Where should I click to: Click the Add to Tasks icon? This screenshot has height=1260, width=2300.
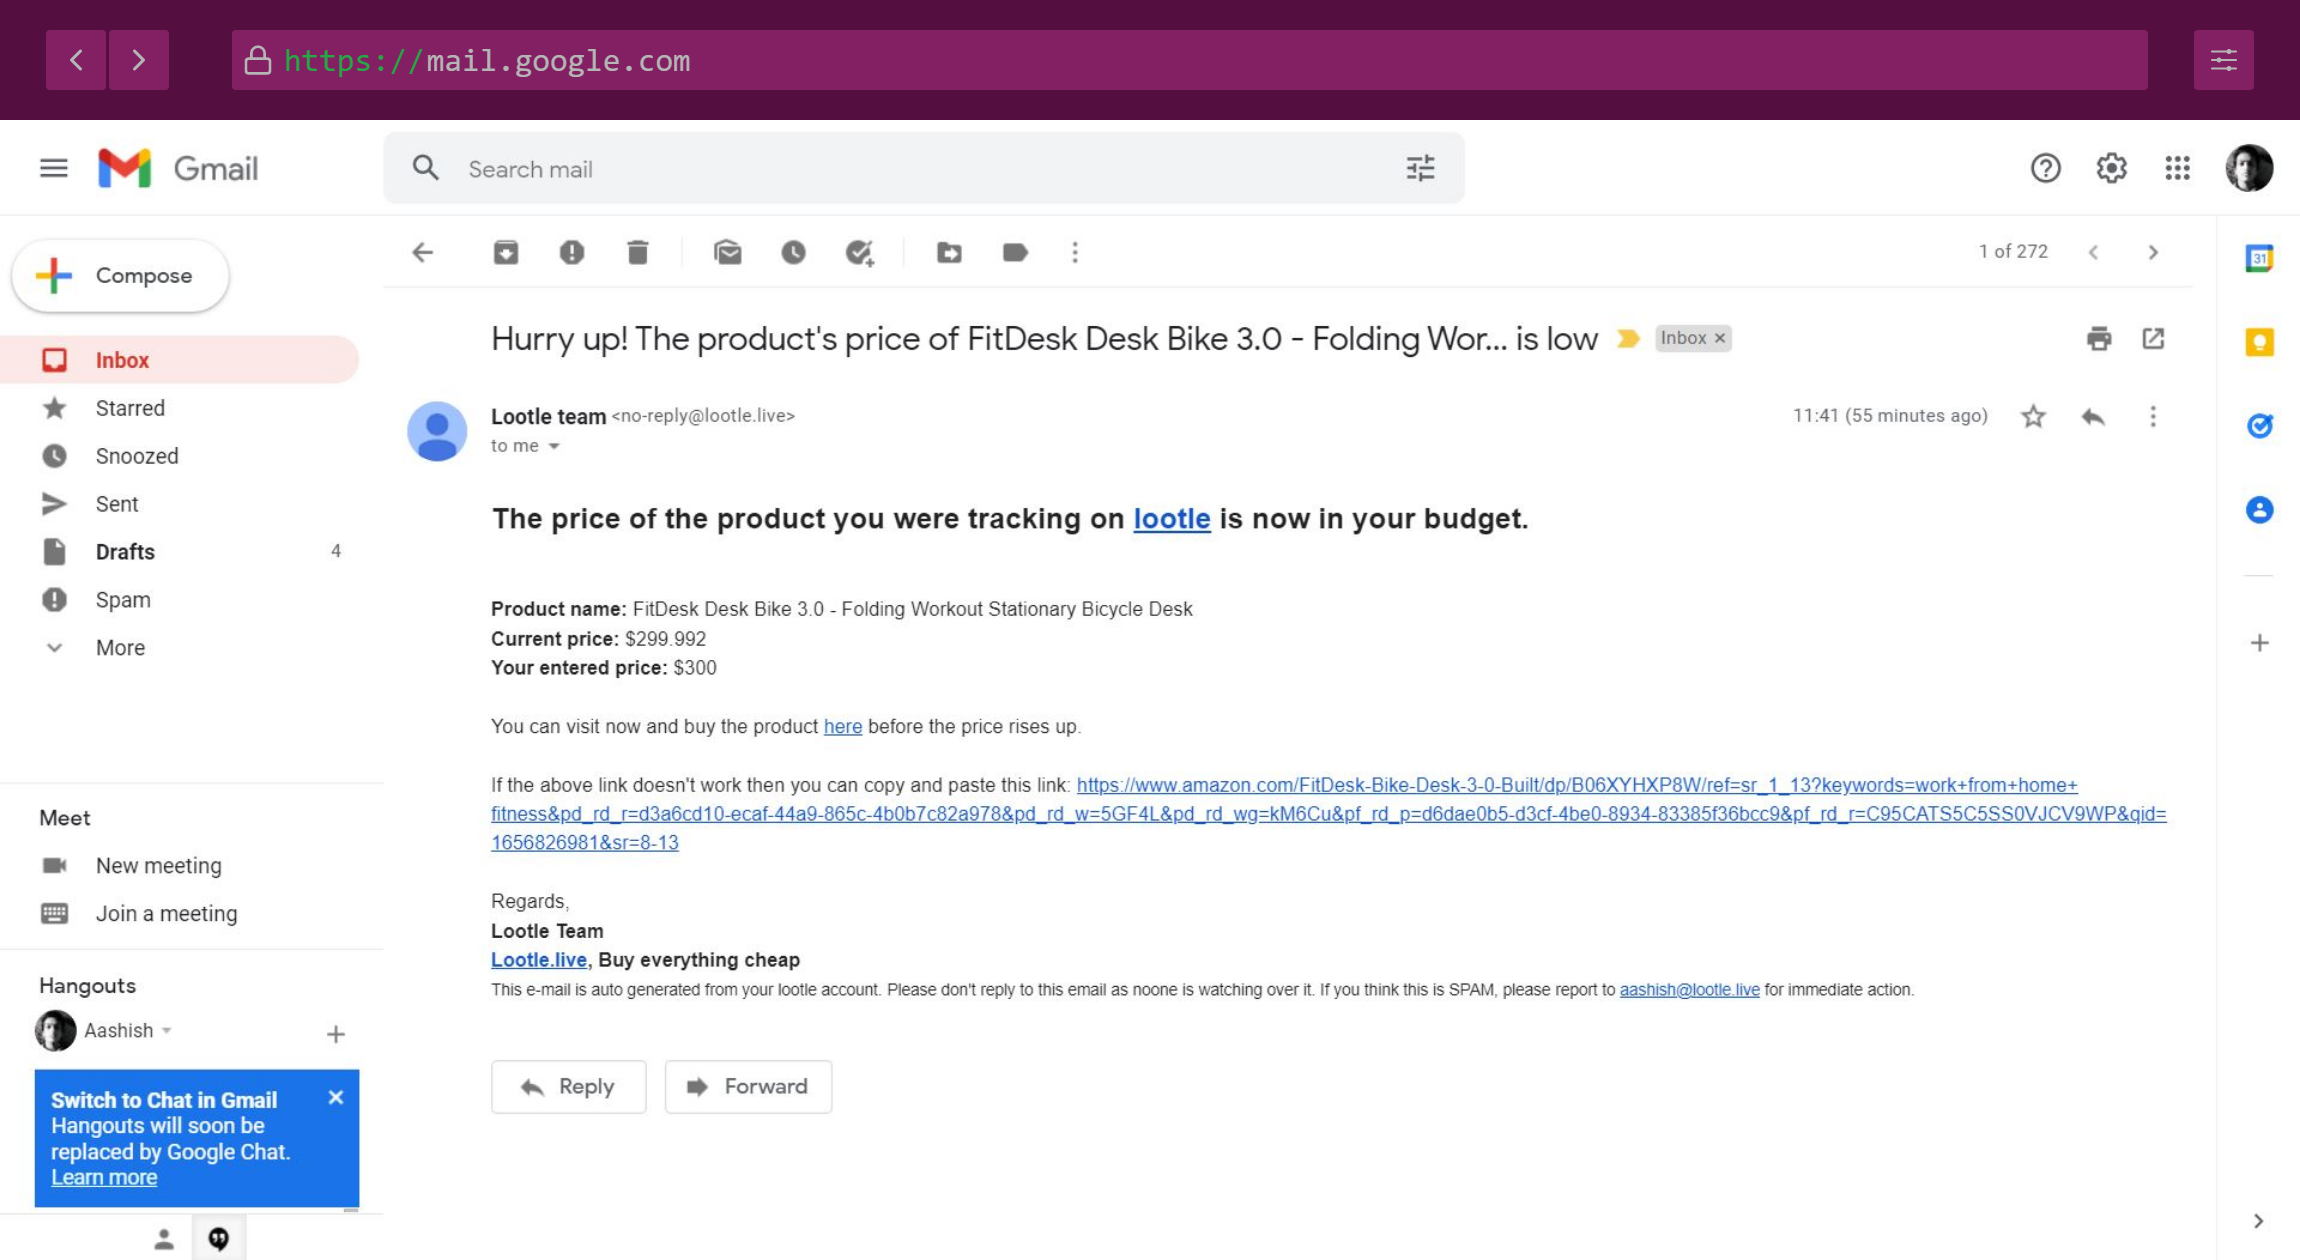[x=859, y=252]
